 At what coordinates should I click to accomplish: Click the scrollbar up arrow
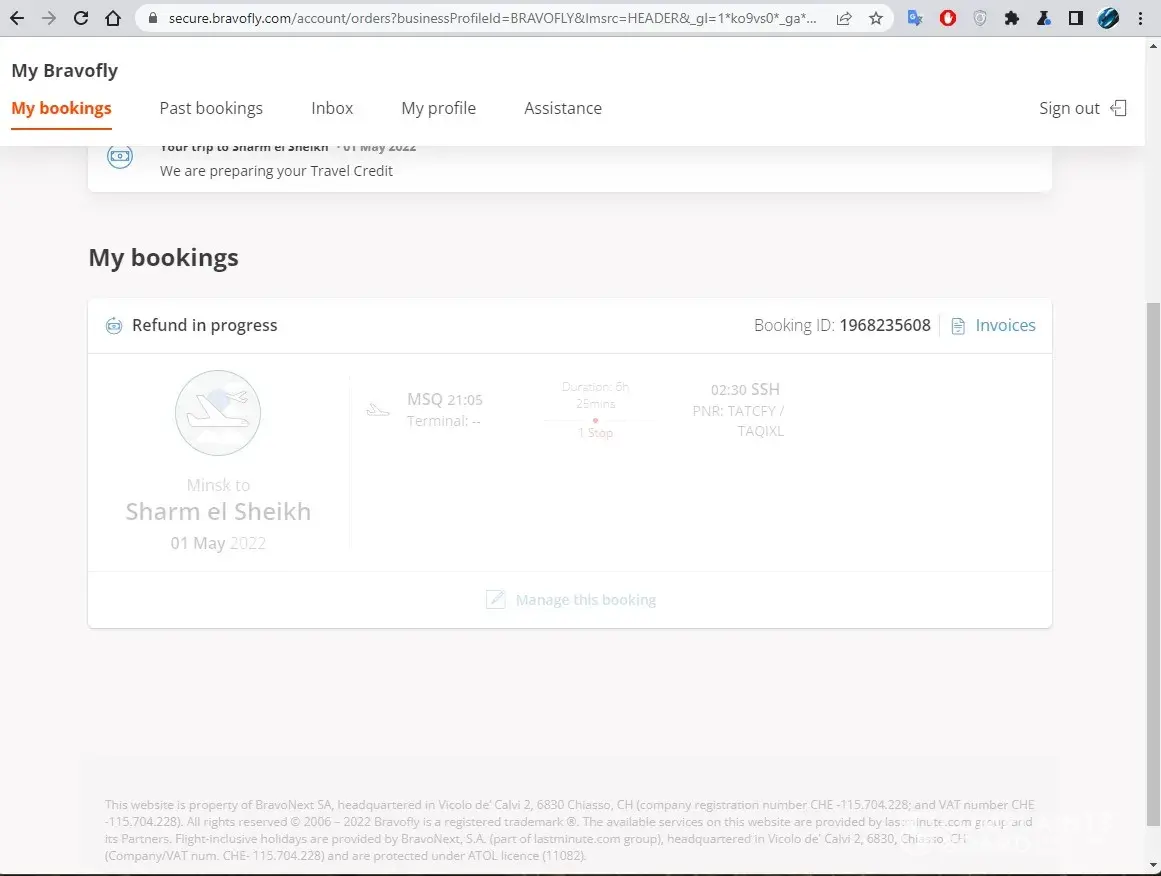[1153, 46]
